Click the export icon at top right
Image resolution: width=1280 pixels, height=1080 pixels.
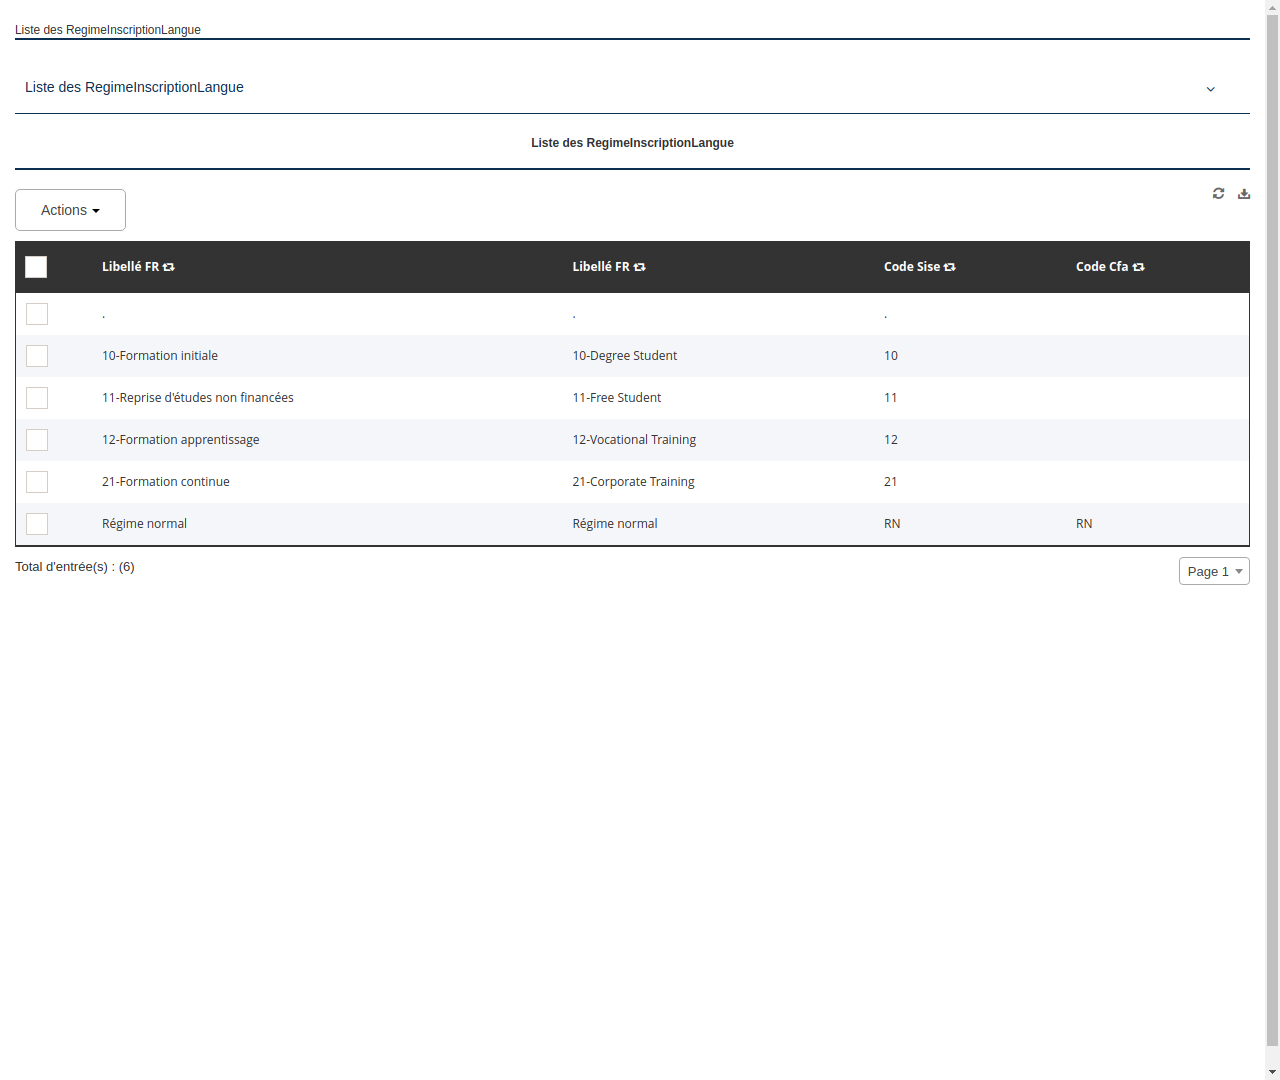[x=1243, y=193]
